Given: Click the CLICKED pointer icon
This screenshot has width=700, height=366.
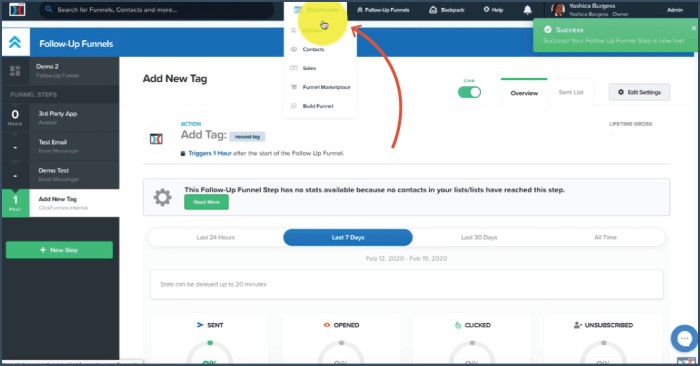Looking at the screenshot, I should (x=458, y=325).
